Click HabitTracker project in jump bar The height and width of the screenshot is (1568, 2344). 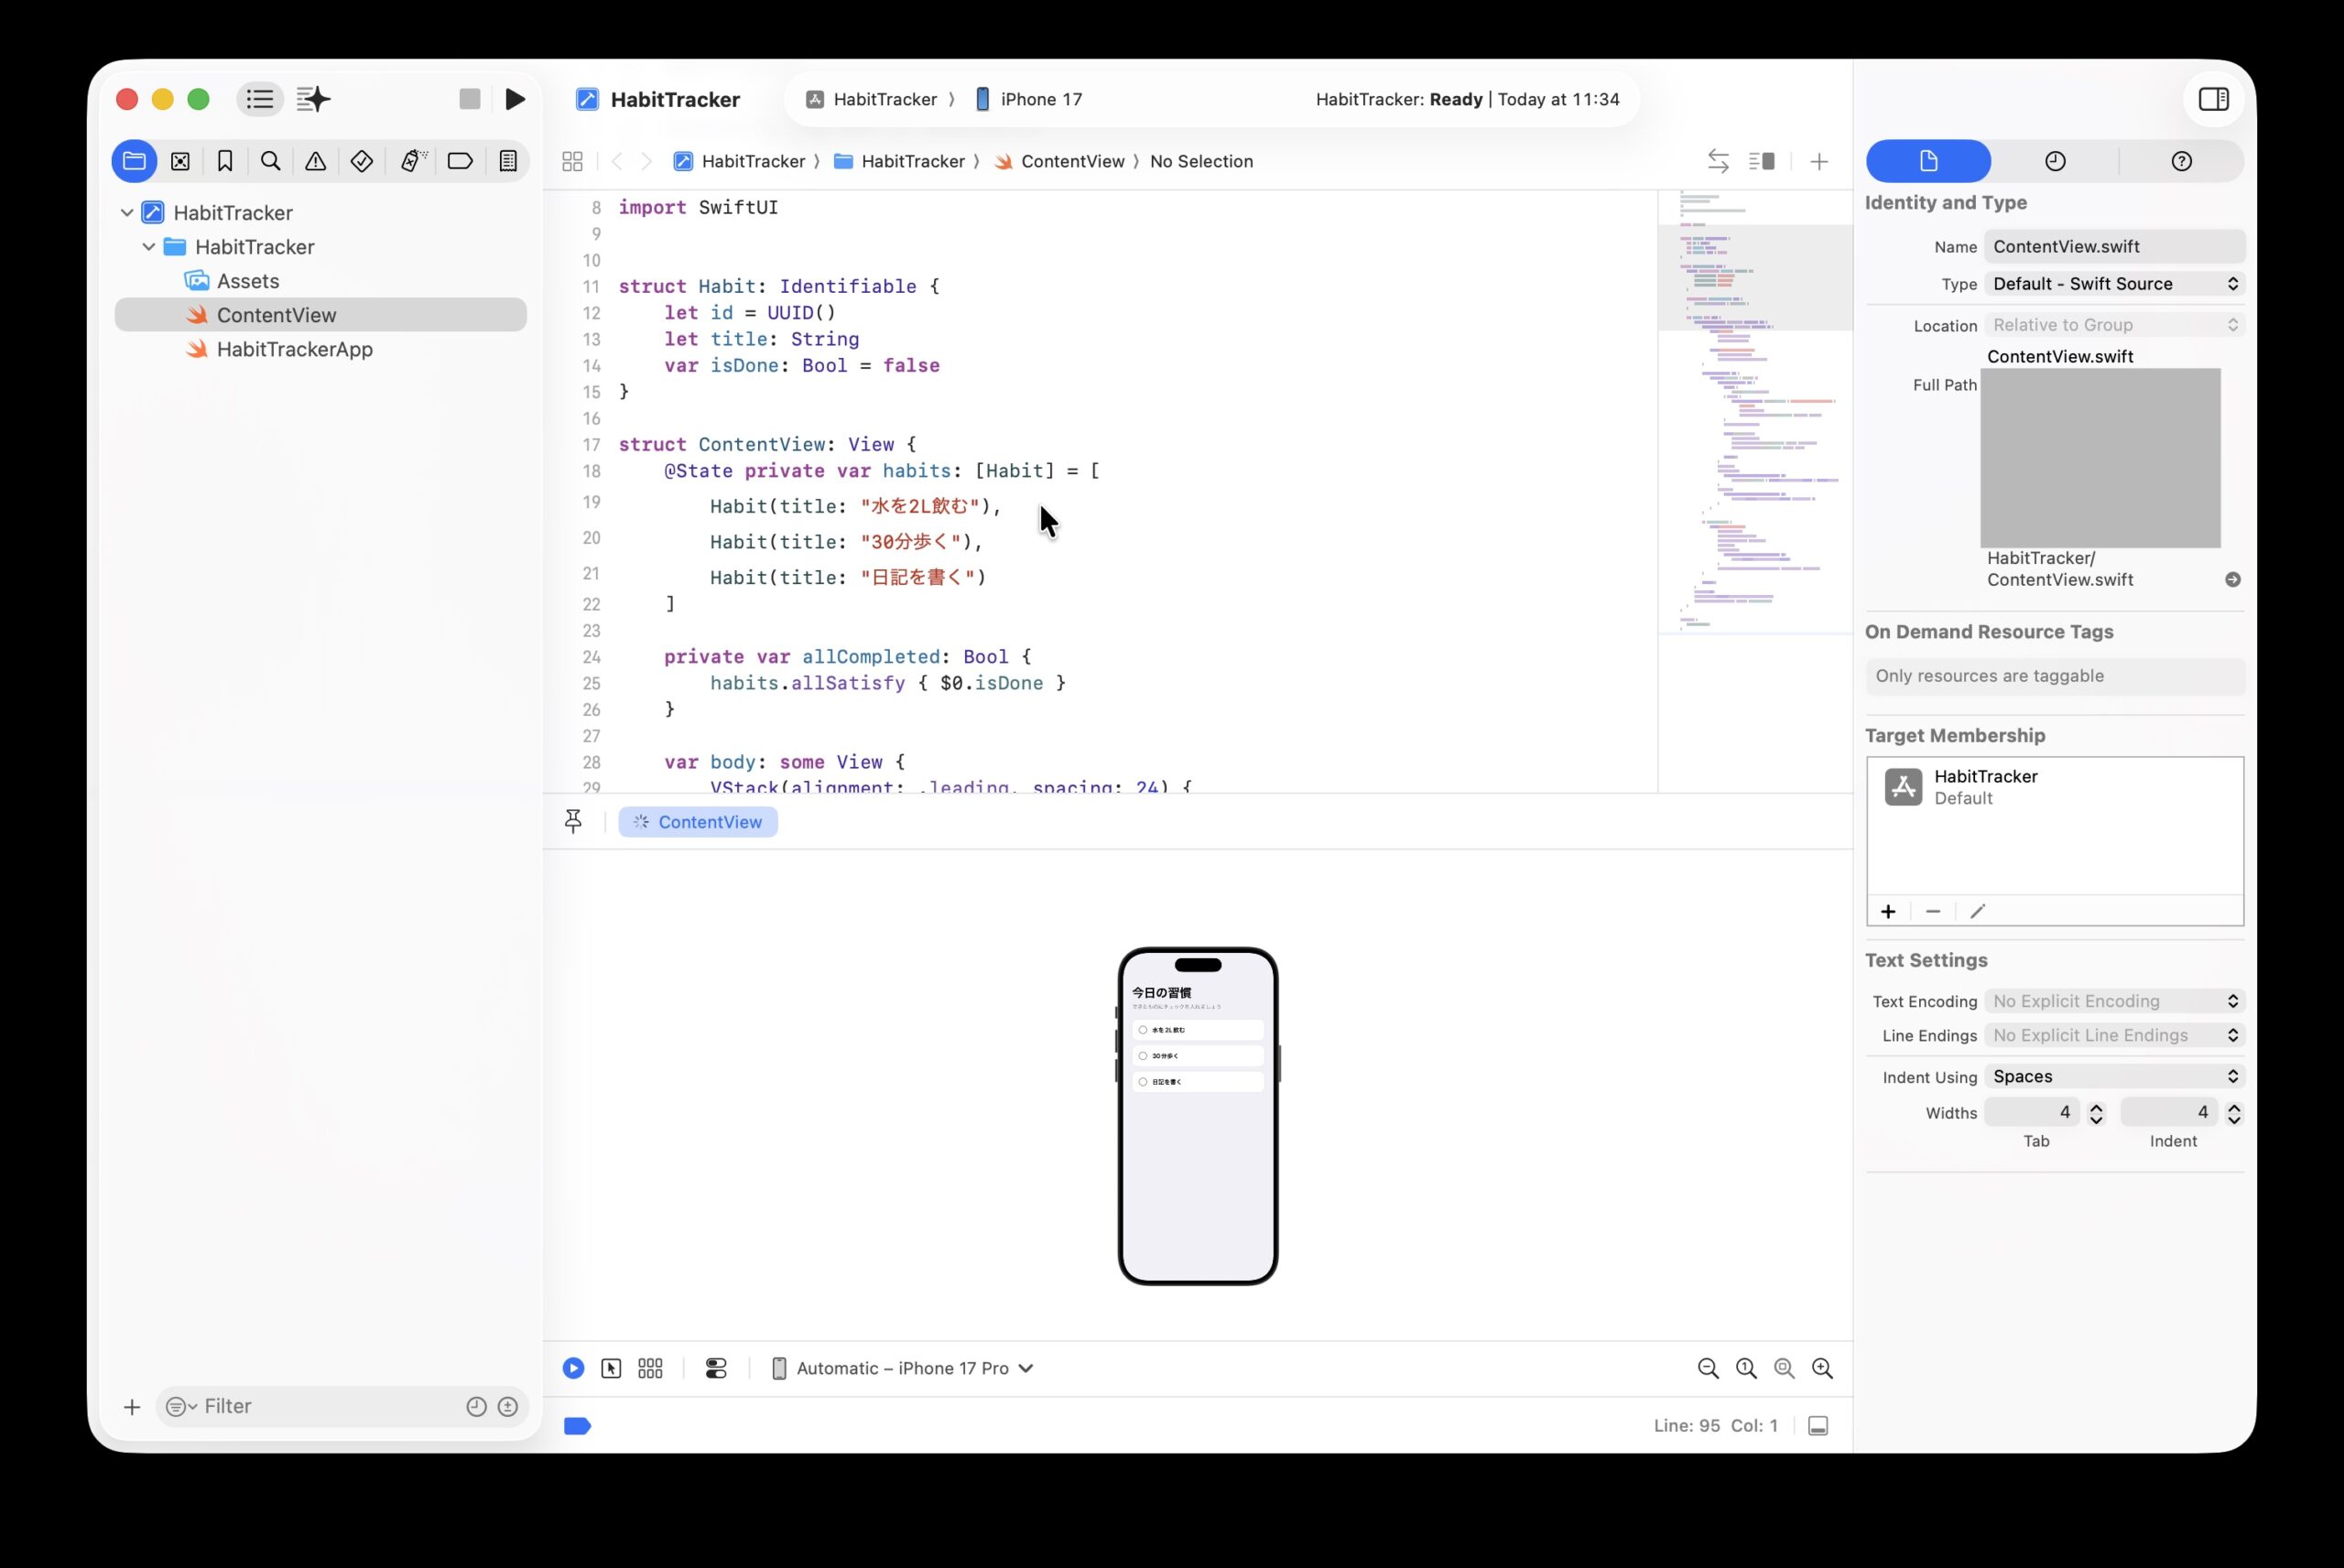pyautogui.click(x=740, y=161)
